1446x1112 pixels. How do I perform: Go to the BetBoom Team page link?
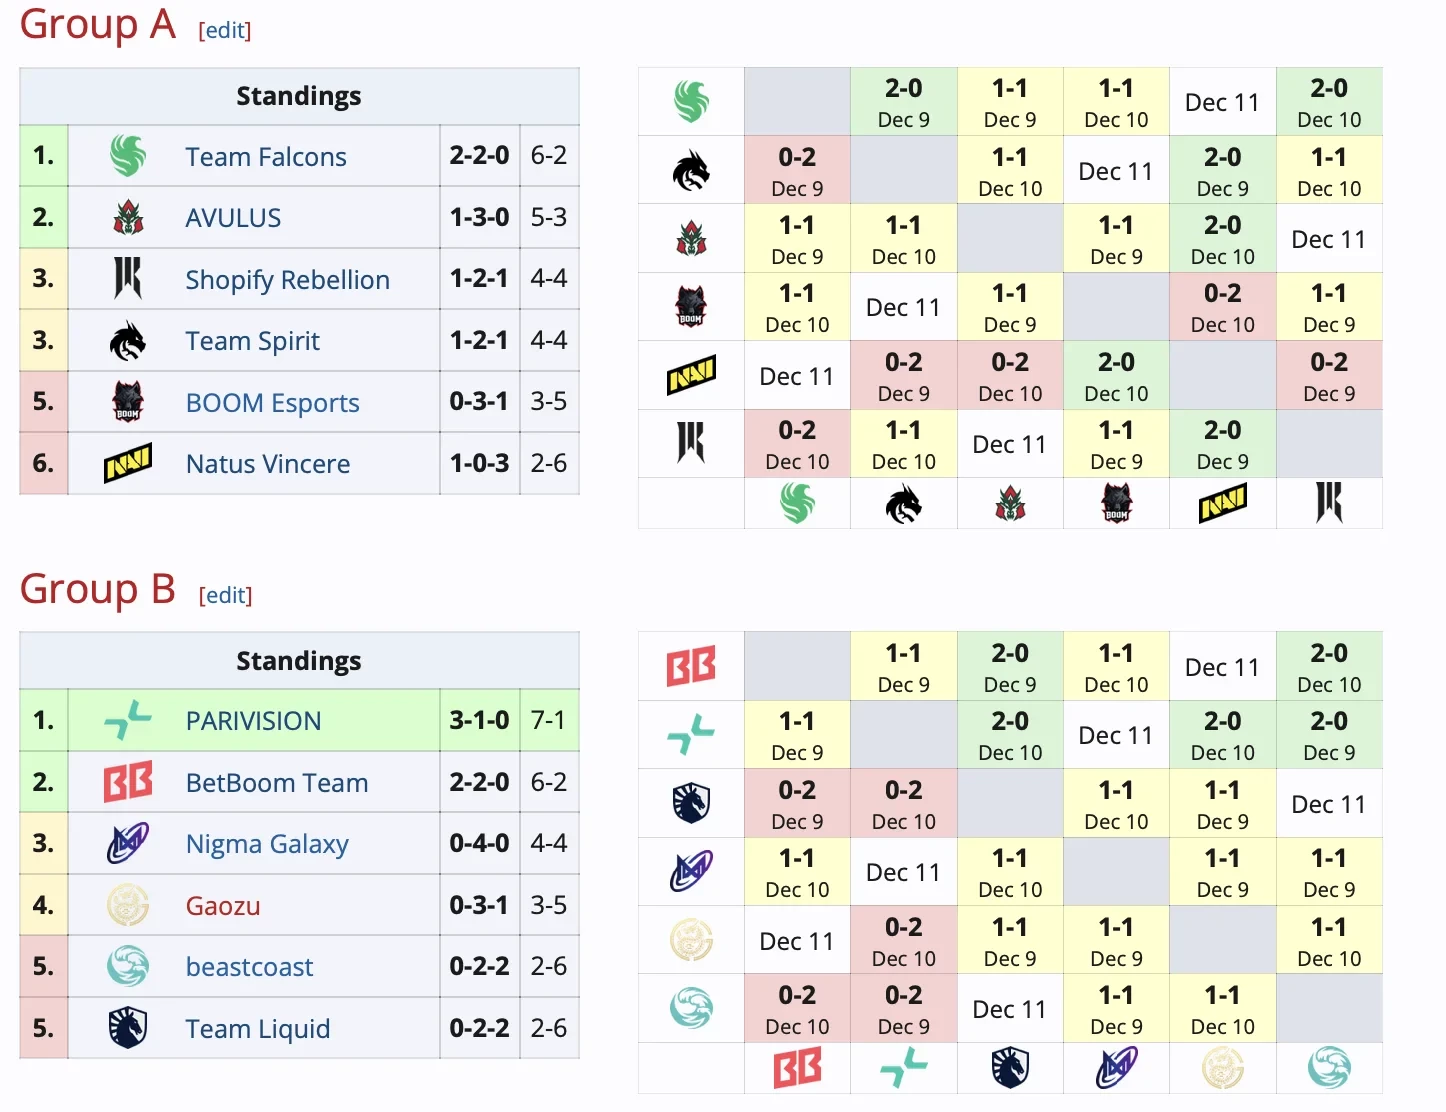277,783
